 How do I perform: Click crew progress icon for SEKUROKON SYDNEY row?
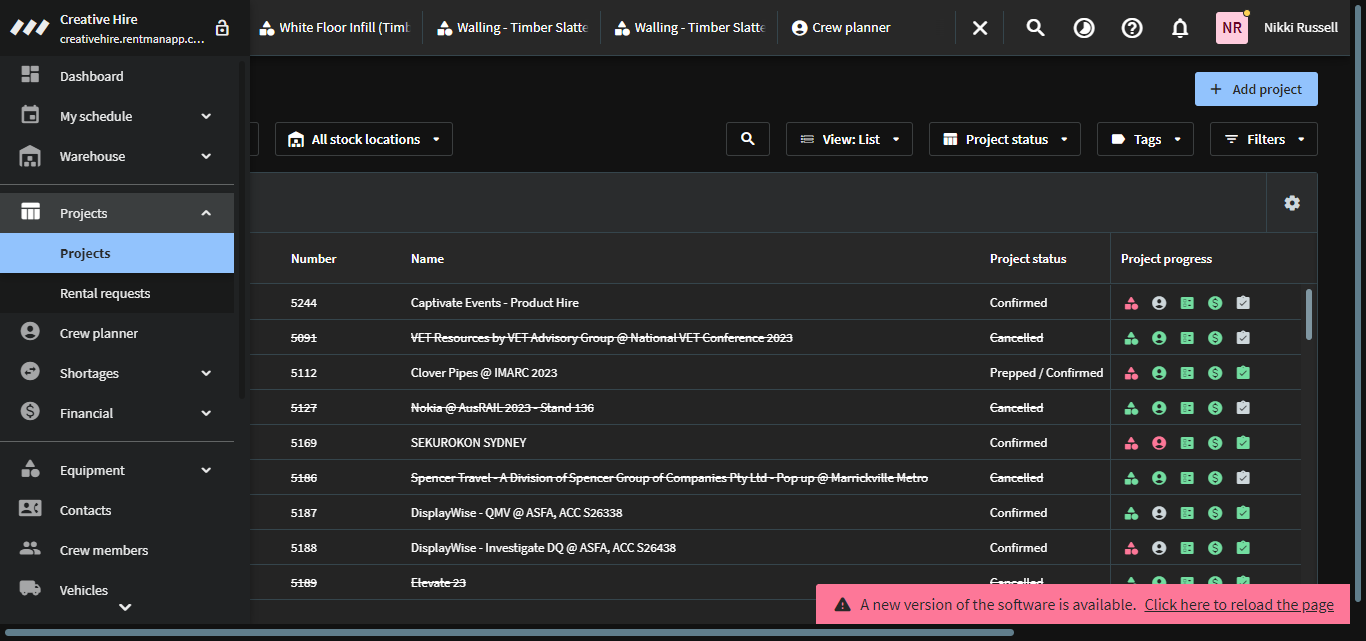pos(1159,443)
